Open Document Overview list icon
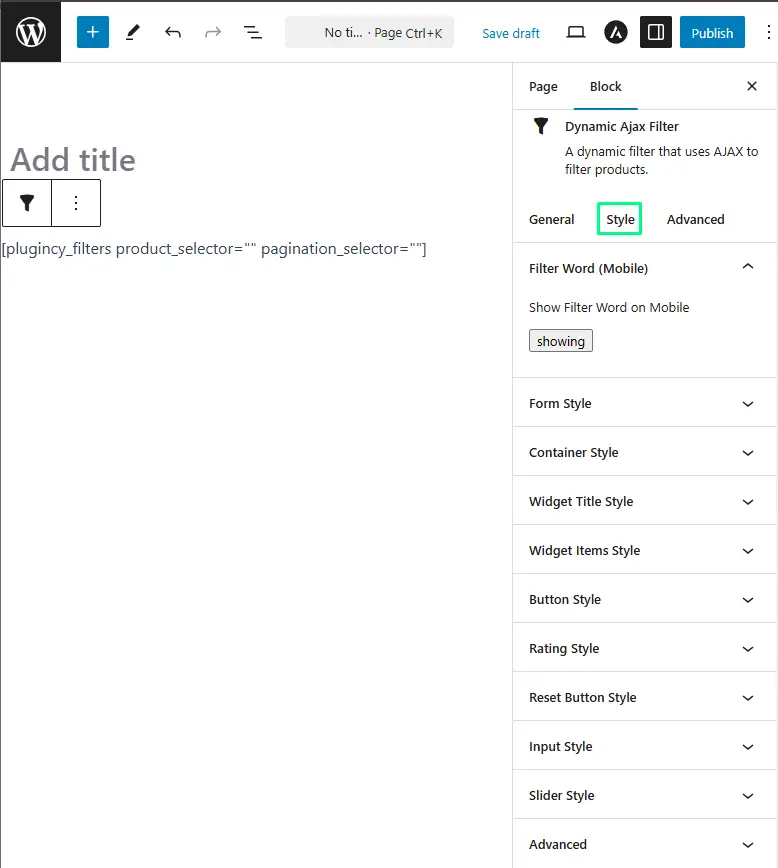The width and height of the screenshot is (778, 868). point(253,32)
